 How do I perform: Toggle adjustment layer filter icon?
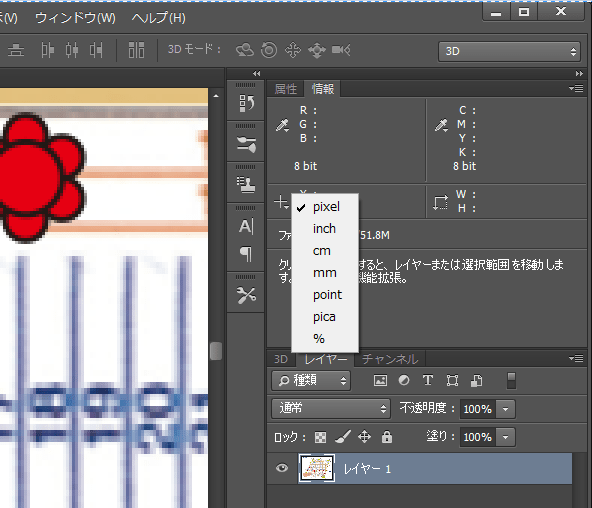(404, 380)
